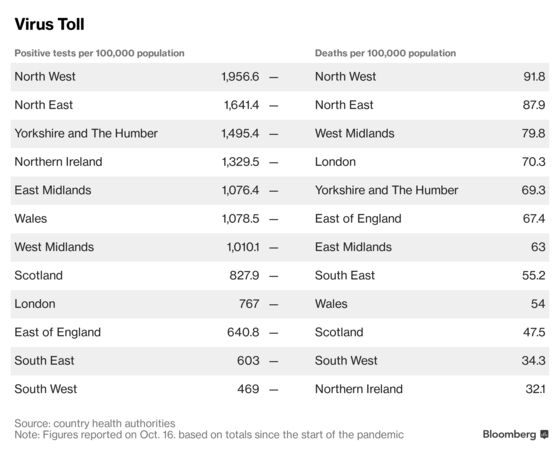Select the Source: country health authorities text
Viewport: 560px width, 455px height.
[x=95, y=423]
